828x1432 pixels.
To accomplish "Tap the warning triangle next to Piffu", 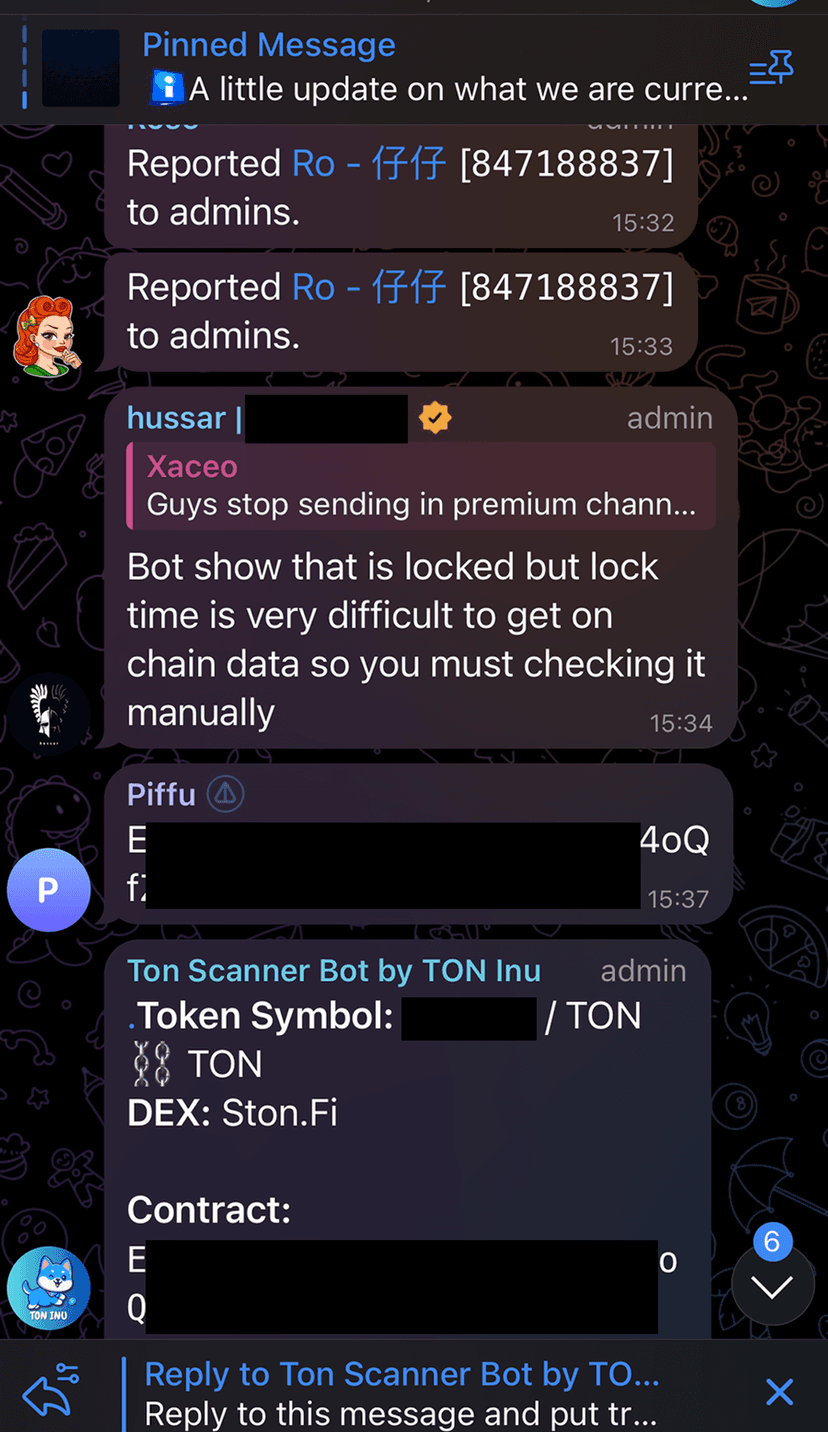I will [226, 794].
